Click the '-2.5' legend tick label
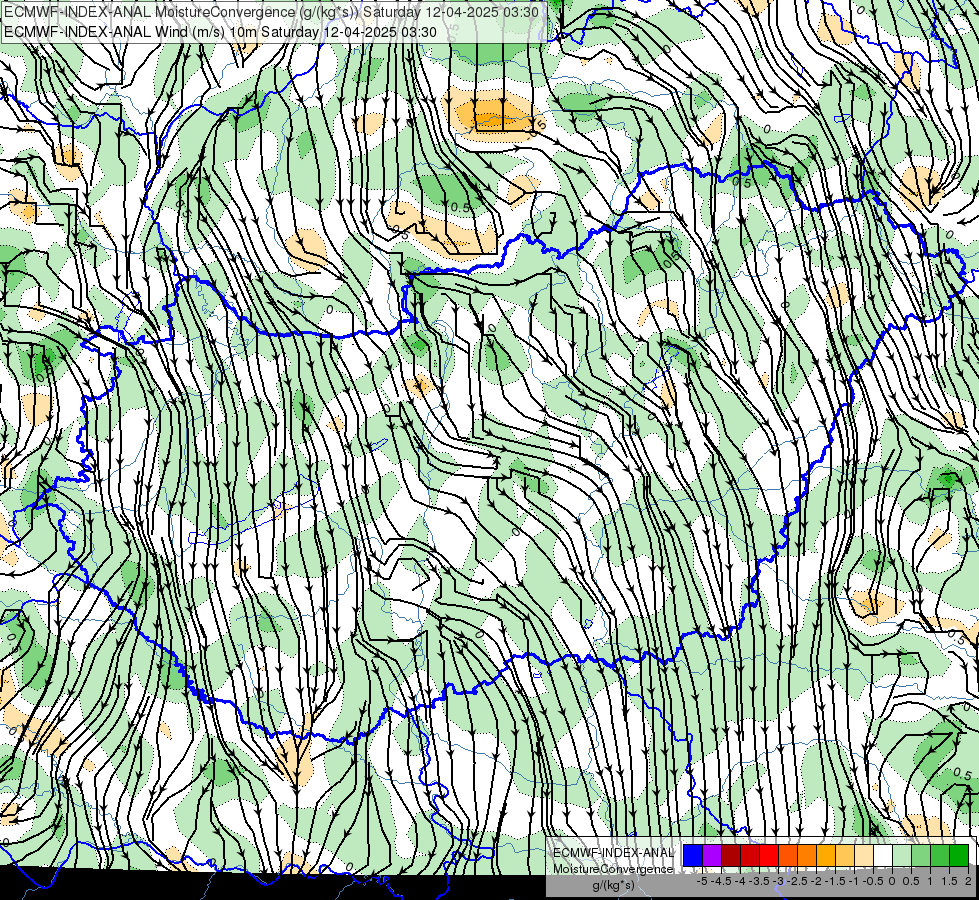 [x=797, y=881]
